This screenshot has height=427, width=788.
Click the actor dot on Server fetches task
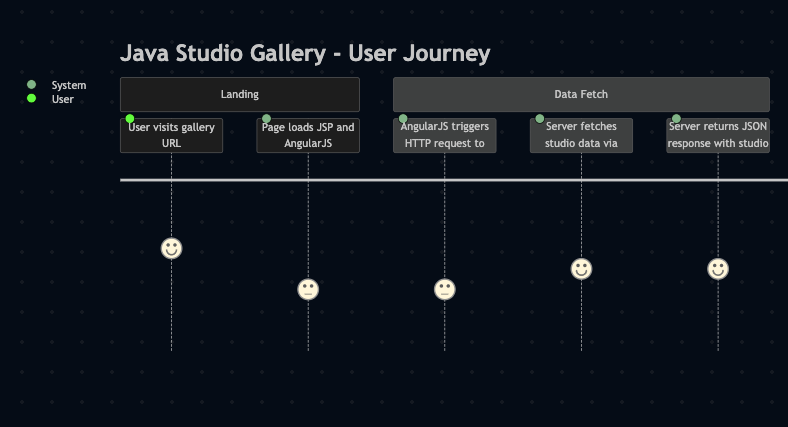point(540,119)
